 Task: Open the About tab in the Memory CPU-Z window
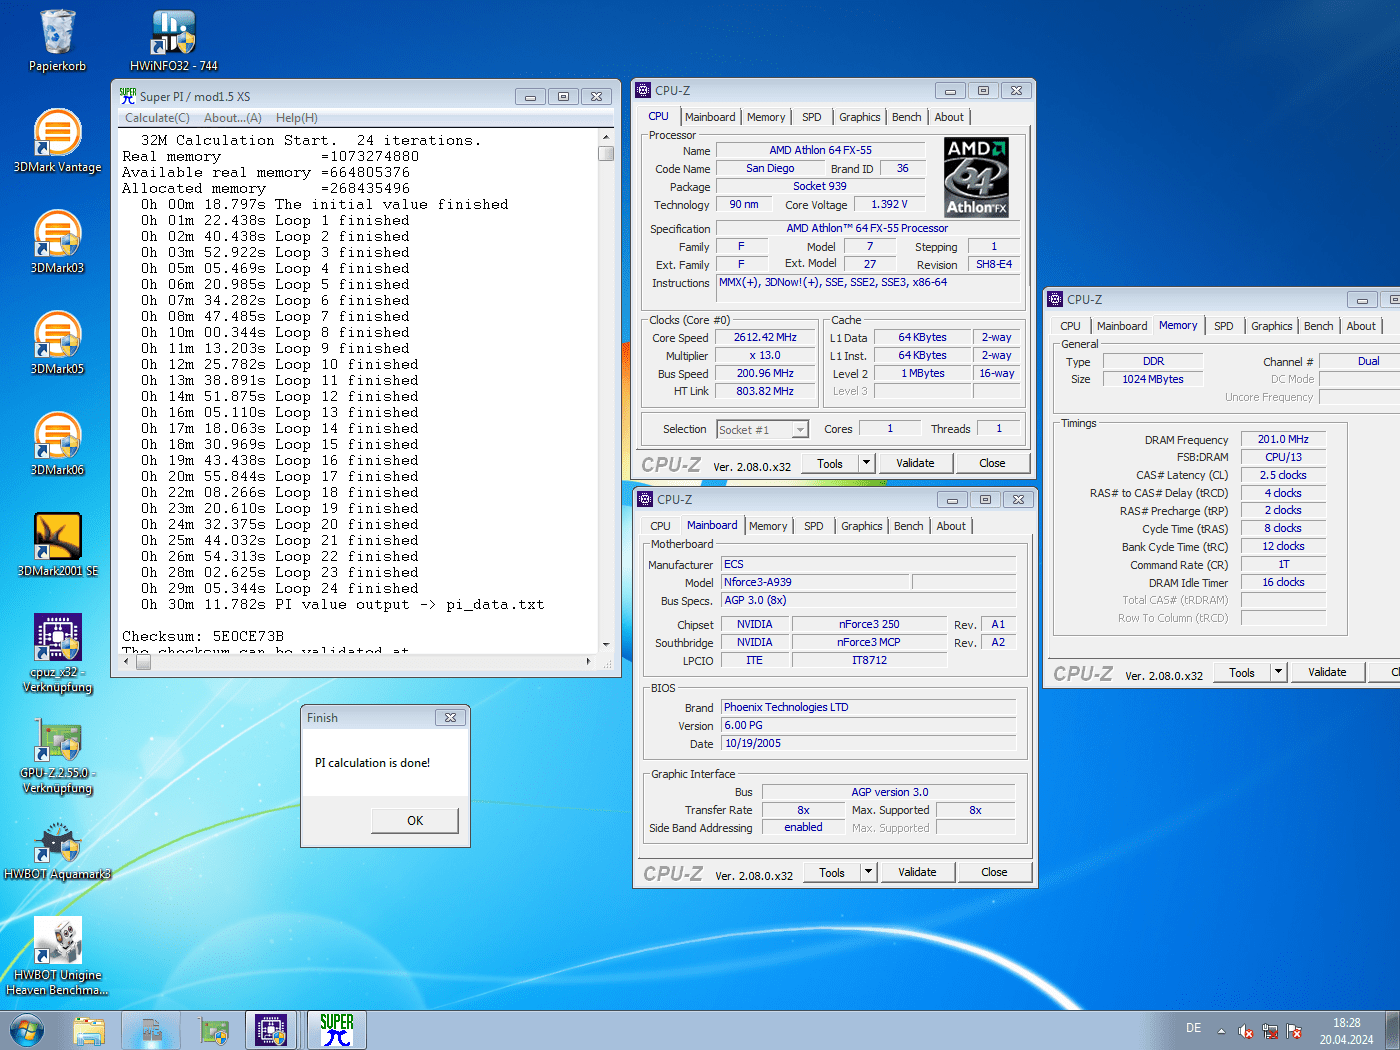click(1360, 326)
